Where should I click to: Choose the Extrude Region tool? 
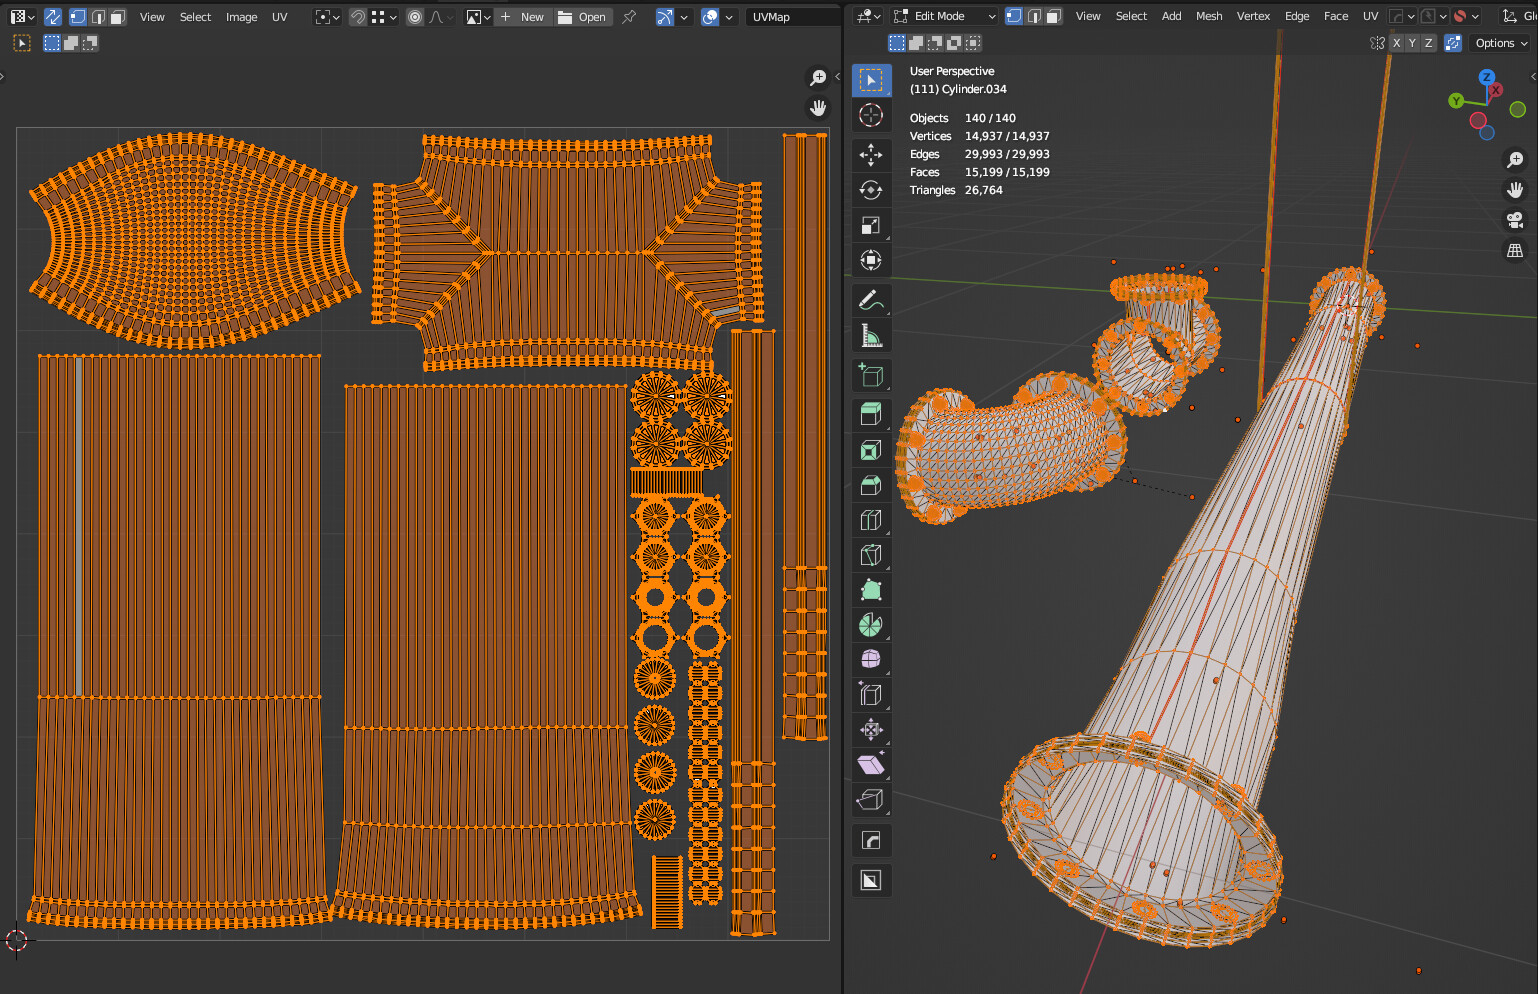(x=871, y=414)
